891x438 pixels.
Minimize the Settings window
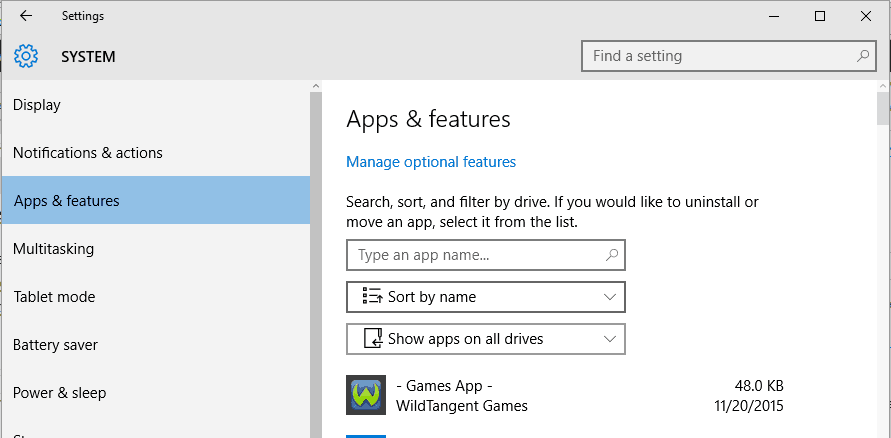(774, 16)
